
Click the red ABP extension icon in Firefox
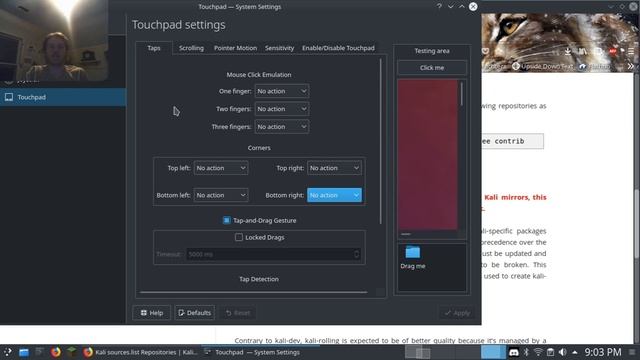[x=613, y=51]
